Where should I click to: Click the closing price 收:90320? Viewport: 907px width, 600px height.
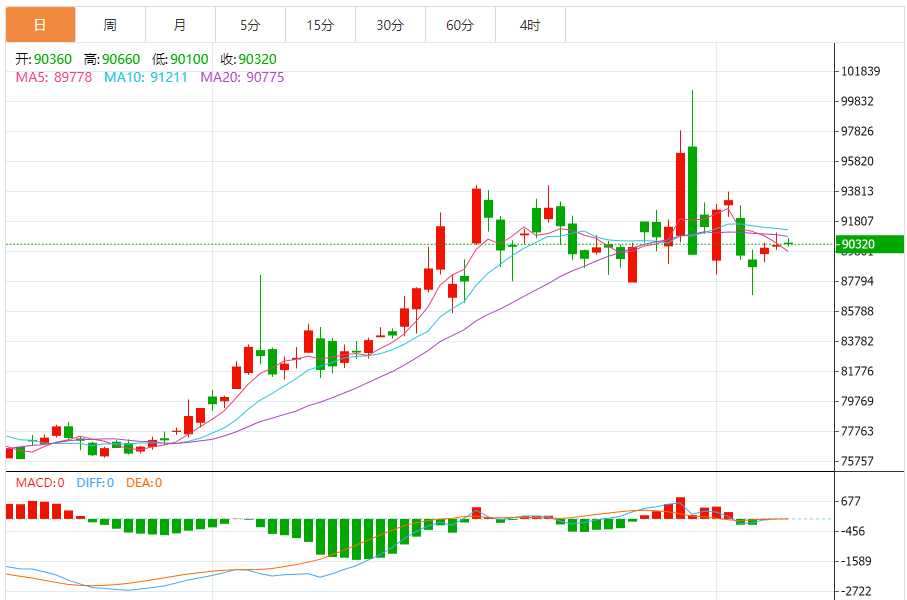coord(249,59)
